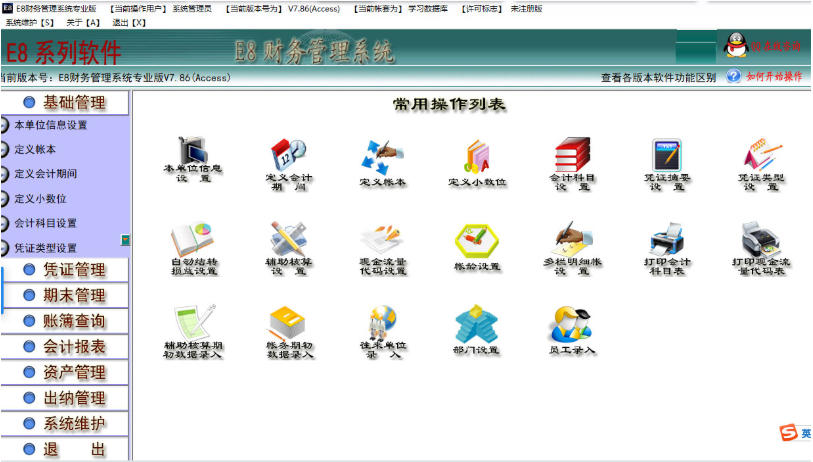Open the 查看各版本软件功能区别 link

click(658, 78)
